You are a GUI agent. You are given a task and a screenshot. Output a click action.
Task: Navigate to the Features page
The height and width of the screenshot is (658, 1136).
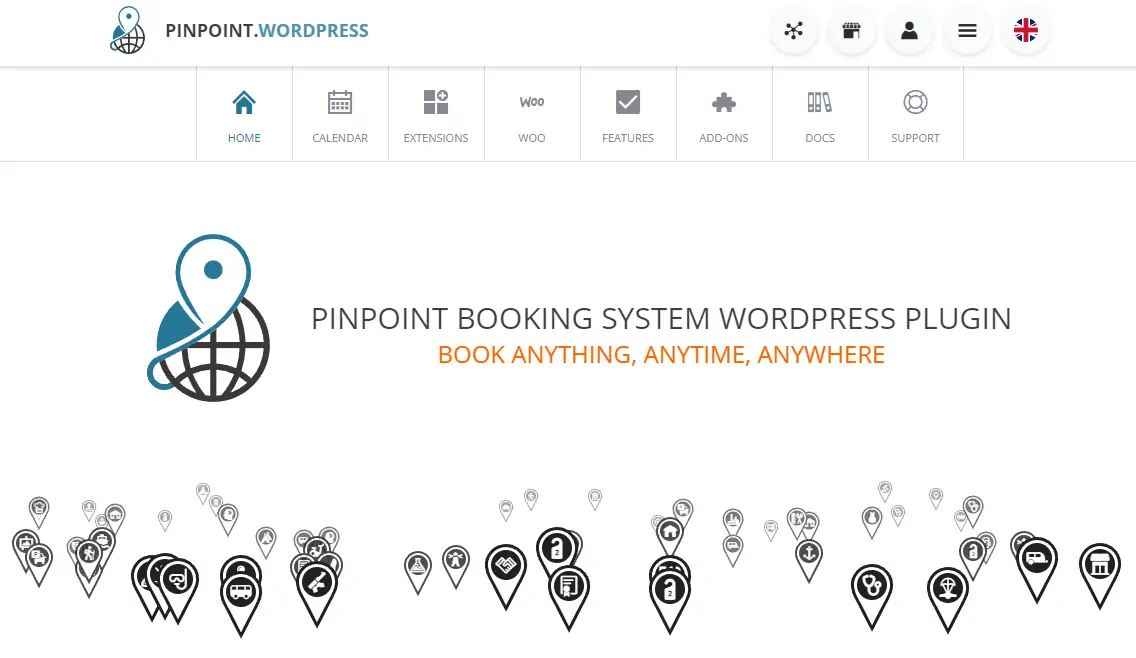(x=628, y=115)
